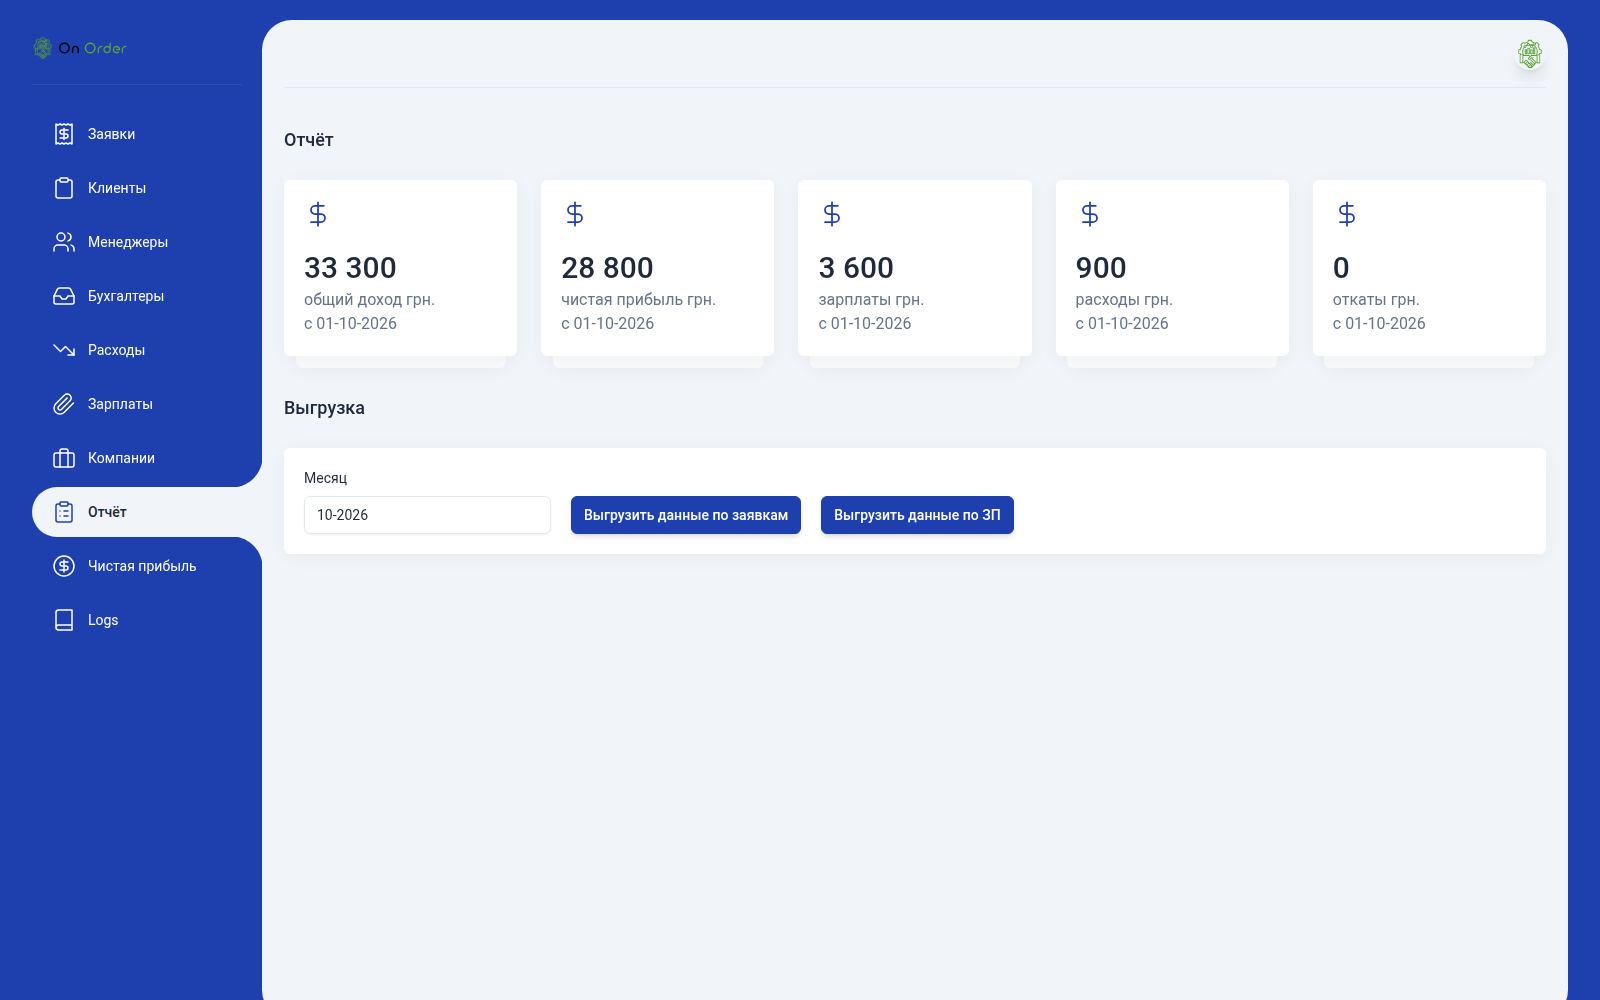
Task: Click the briefcase icon beside Компании
Action: [64, 458]
